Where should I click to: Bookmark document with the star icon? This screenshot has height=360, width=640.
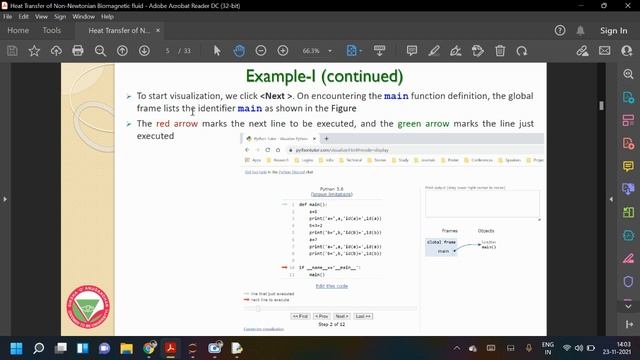pos(34,51)
